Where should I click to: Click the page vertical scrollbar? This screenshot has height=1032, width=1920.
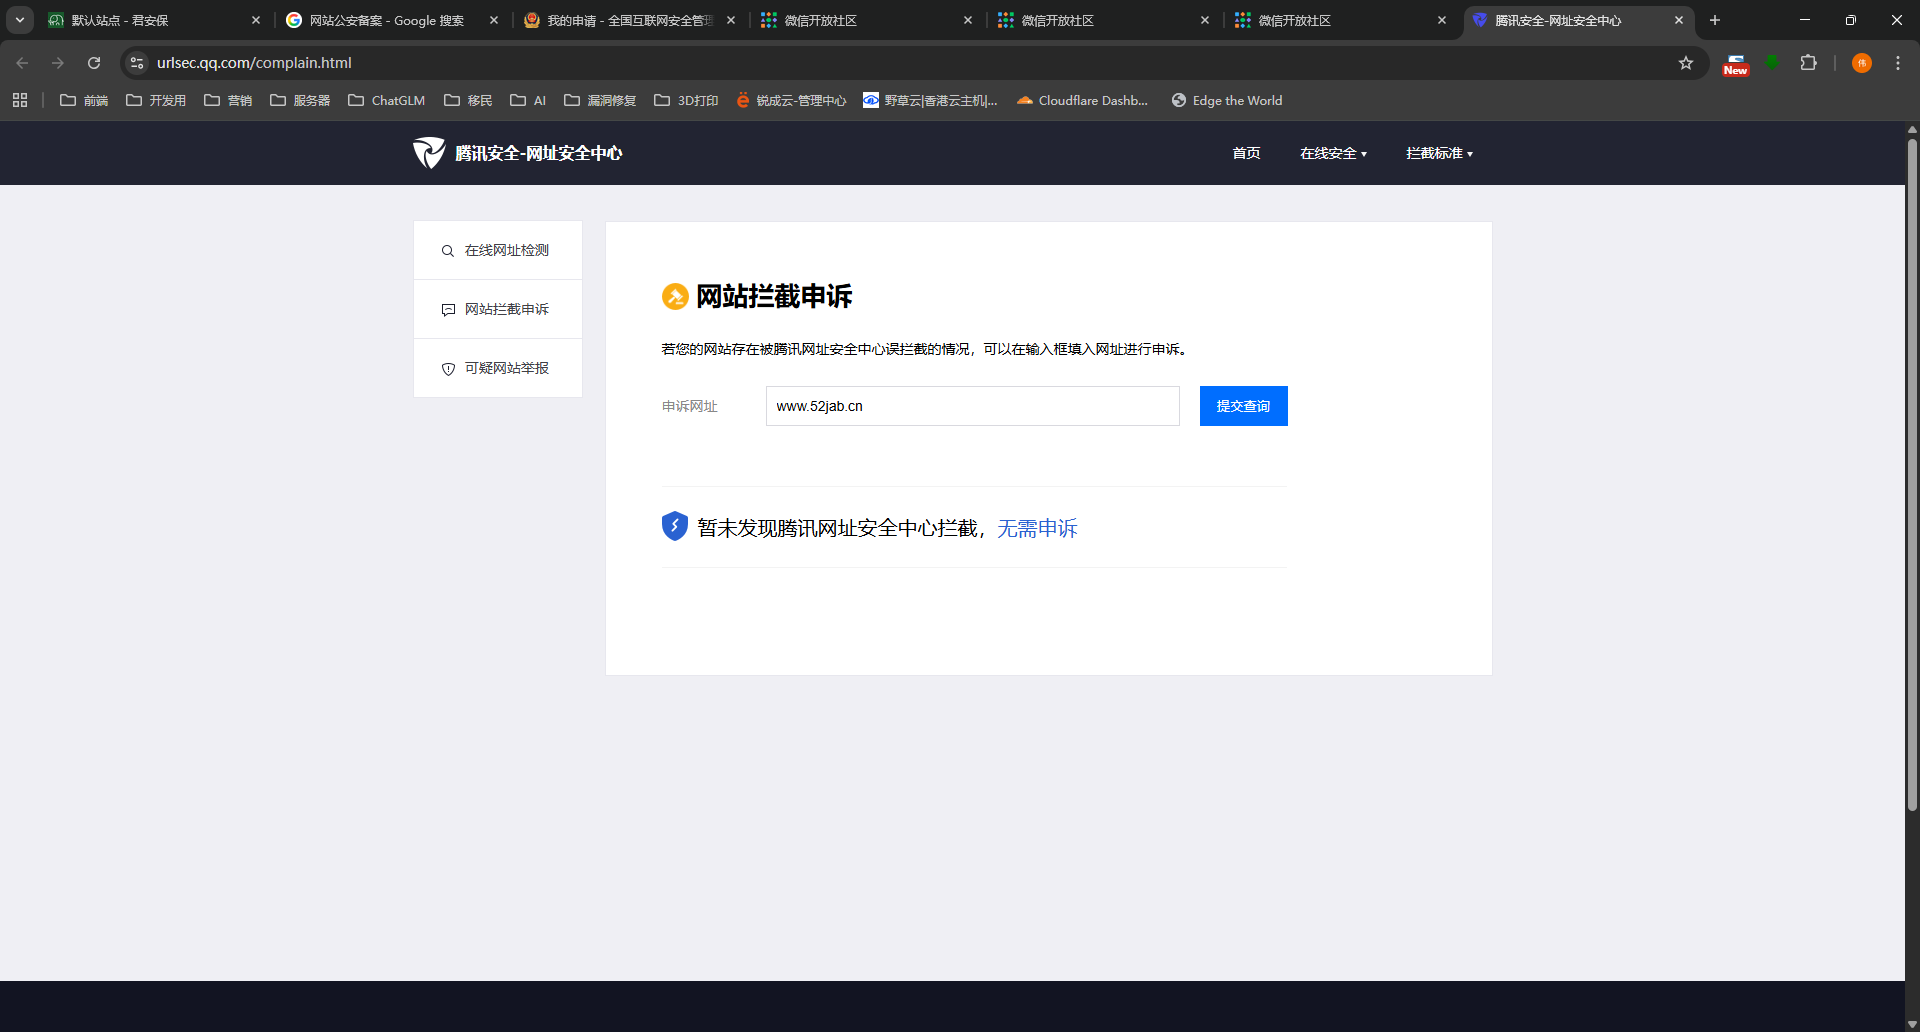click(x=1912, y=475)
